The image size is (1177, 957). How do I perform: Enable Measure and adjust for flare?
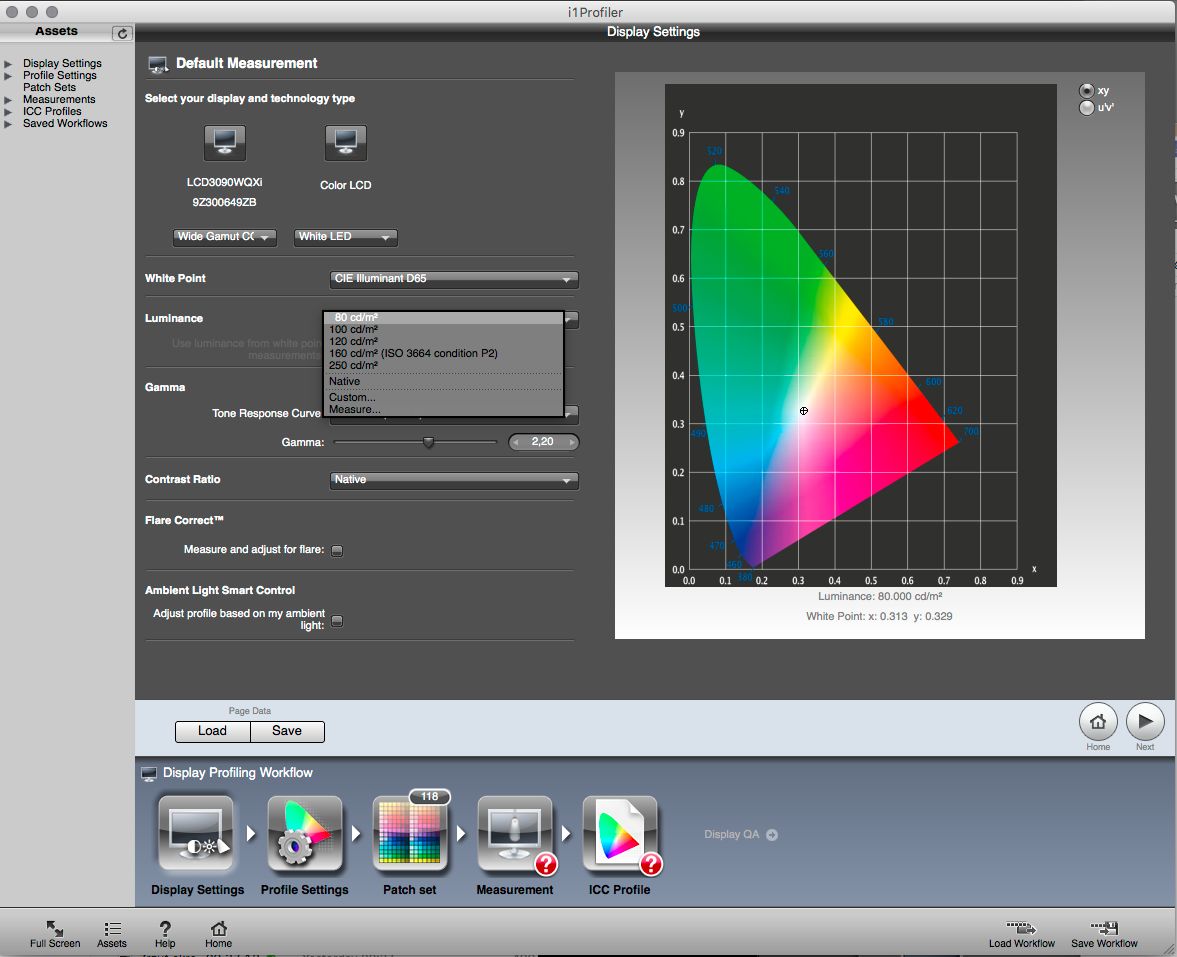pyautogui.click(x=337, y=550)
